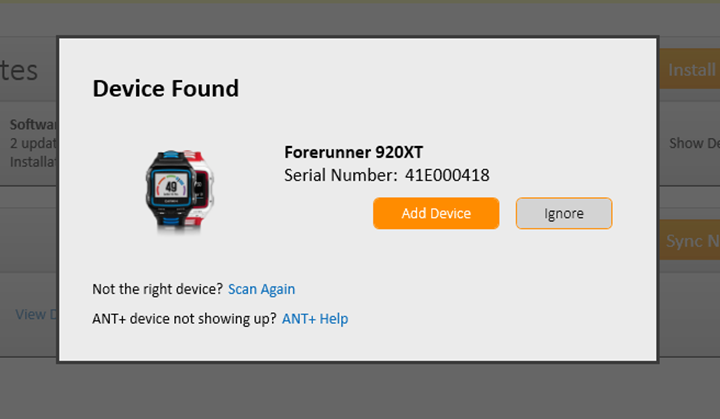
Task: Click the 'Installat' text in background
Action: pyautogui.click(x=33, y=162)
